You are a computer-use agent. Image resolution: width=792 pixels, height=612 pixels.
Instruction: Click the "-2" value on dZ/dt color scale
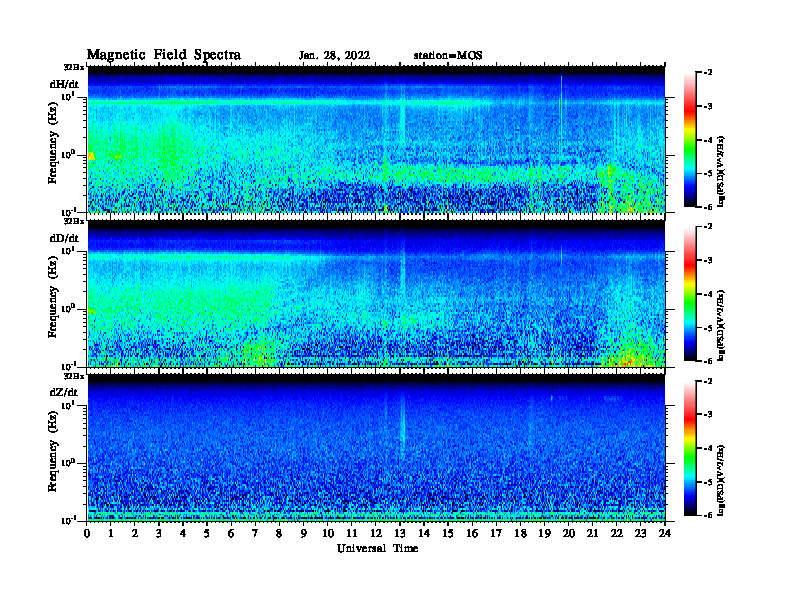click(708, 382)
